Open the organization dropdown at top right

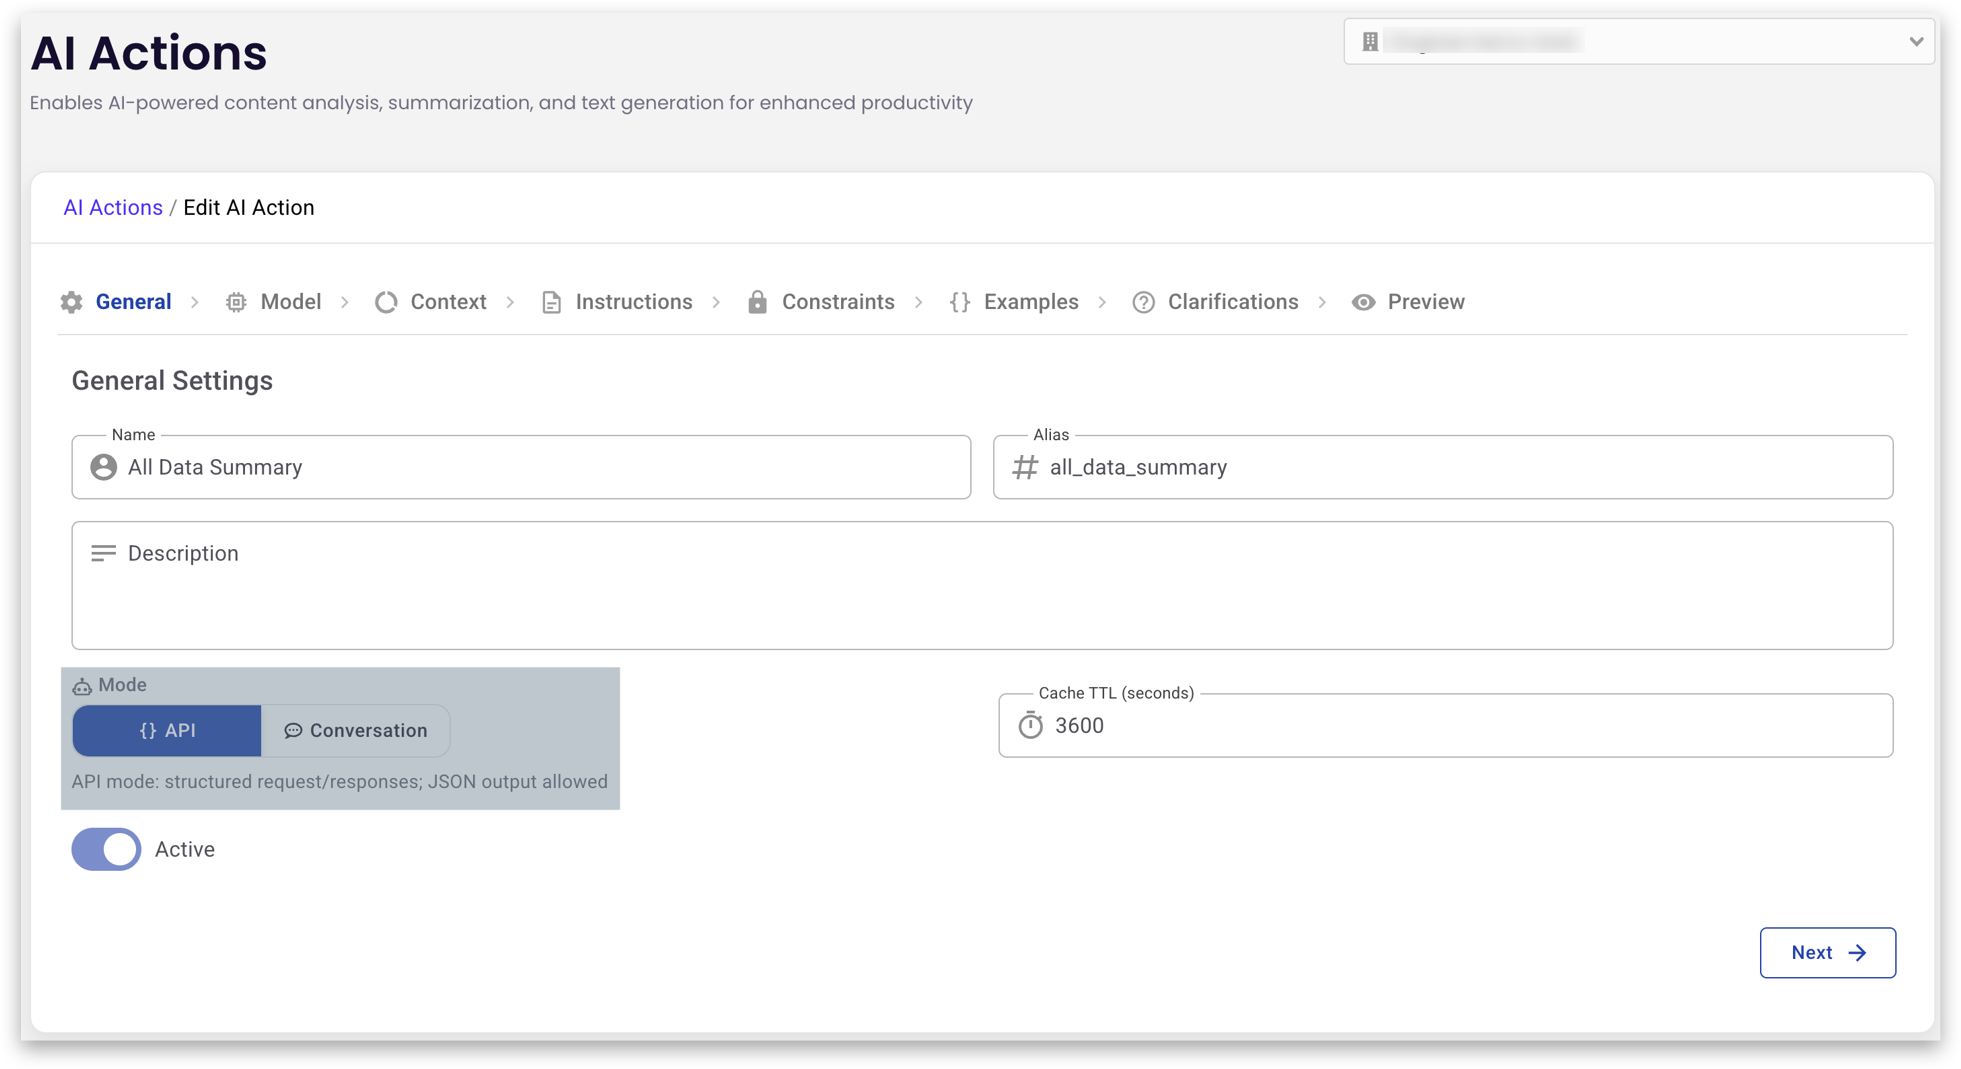[1636, 42]
